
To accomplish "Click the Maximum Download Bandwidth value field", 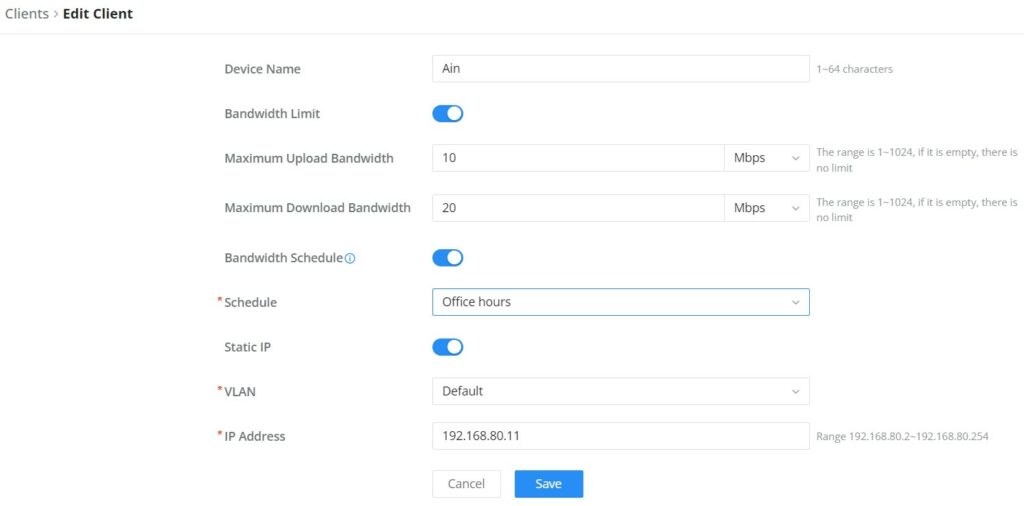I will (578, 208).
